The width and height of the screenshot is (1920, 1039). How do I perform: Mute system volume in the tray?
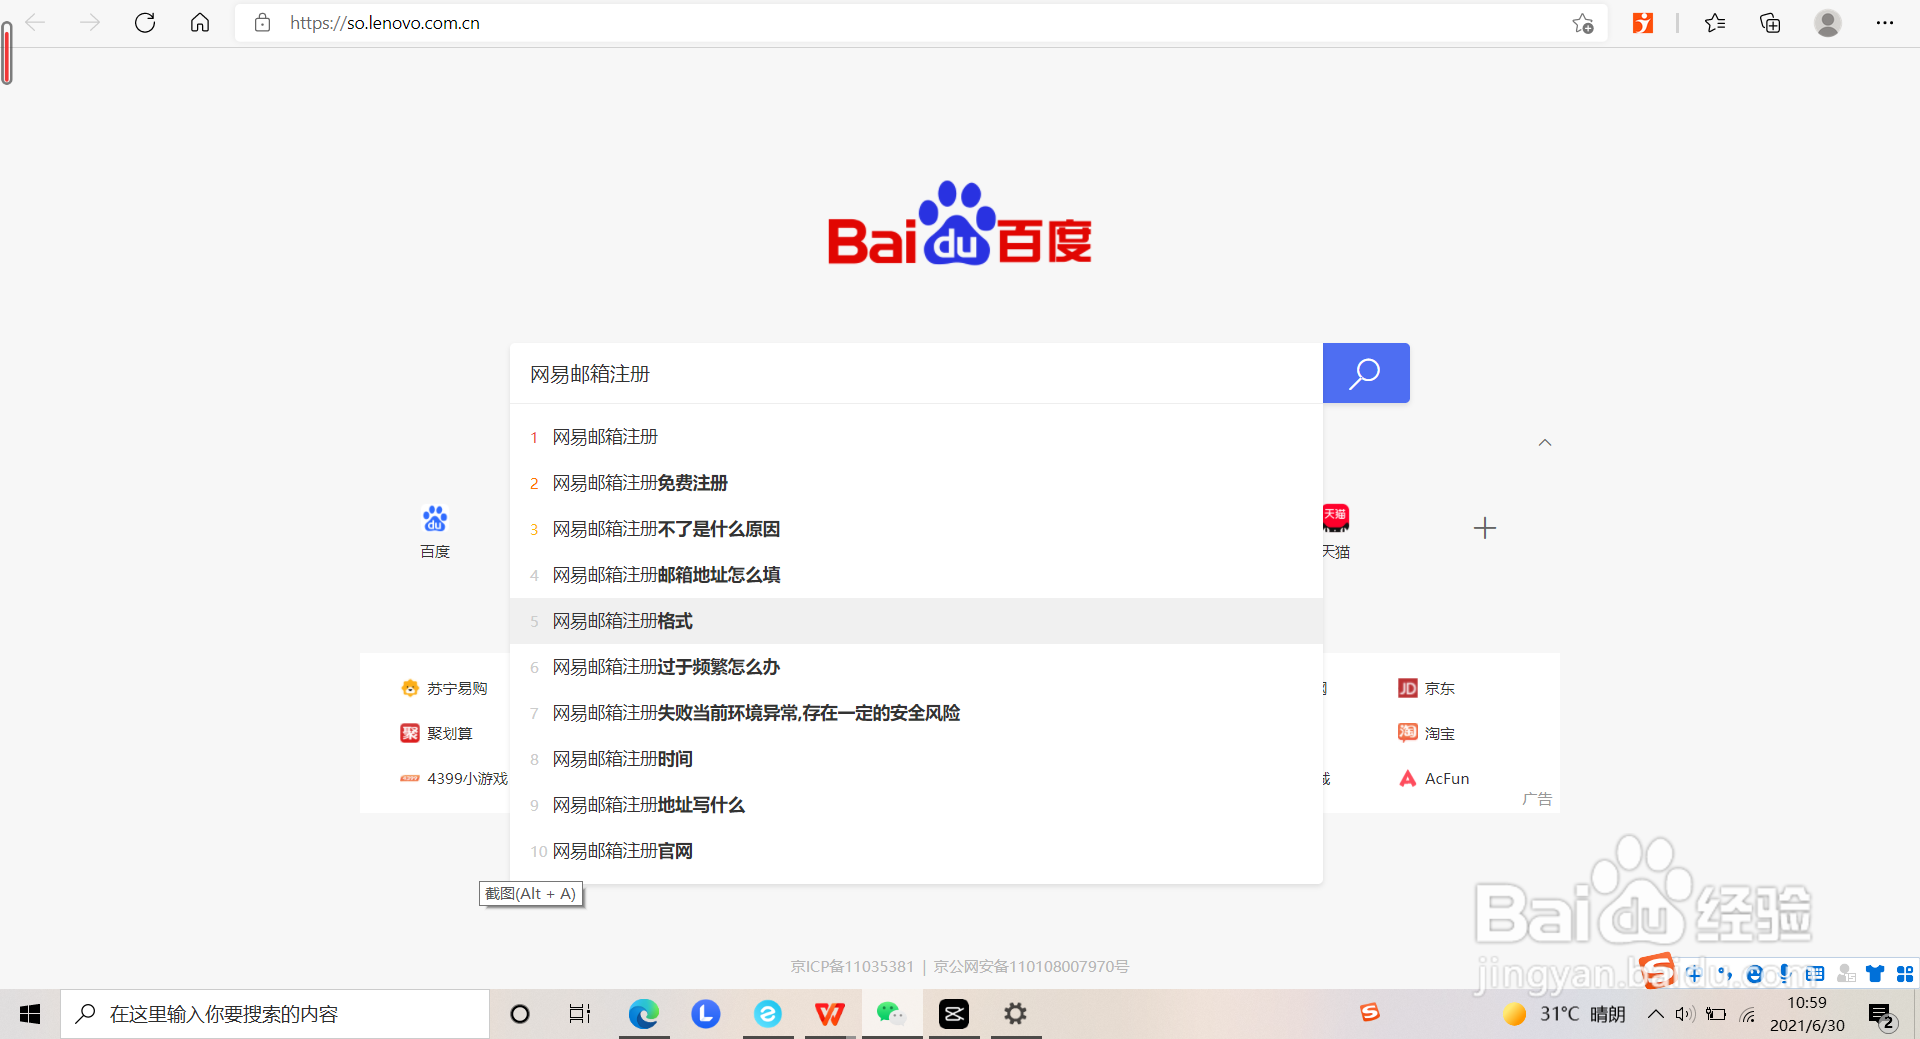pyautogui.click(x=1686, y=1014)
